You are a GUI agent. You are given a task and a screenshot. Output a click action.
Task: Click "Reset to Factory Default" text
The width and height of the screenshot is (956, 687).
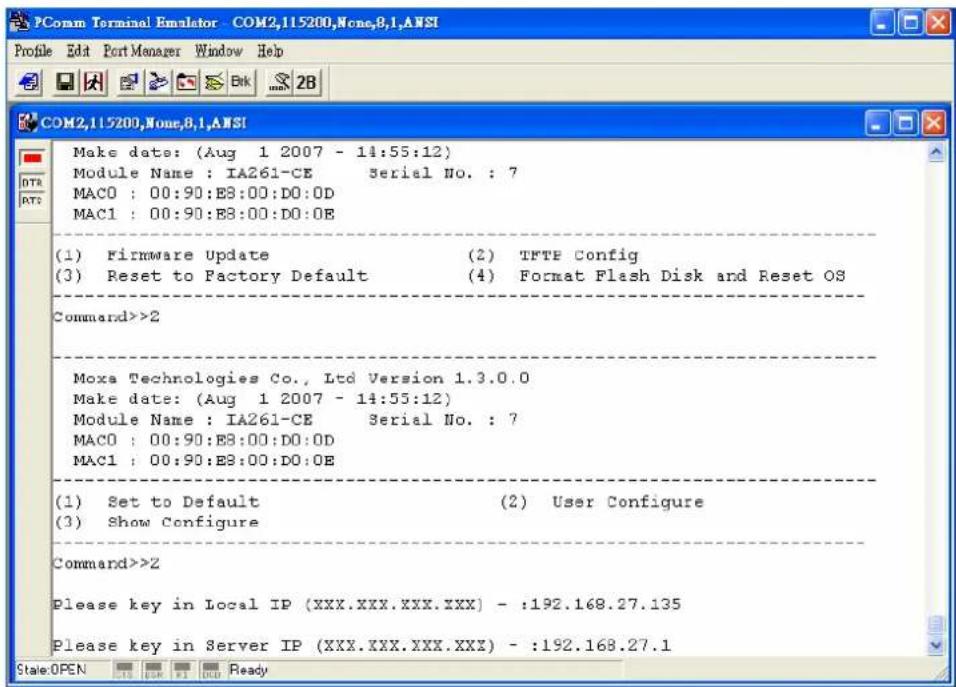[x=237, y=276]
